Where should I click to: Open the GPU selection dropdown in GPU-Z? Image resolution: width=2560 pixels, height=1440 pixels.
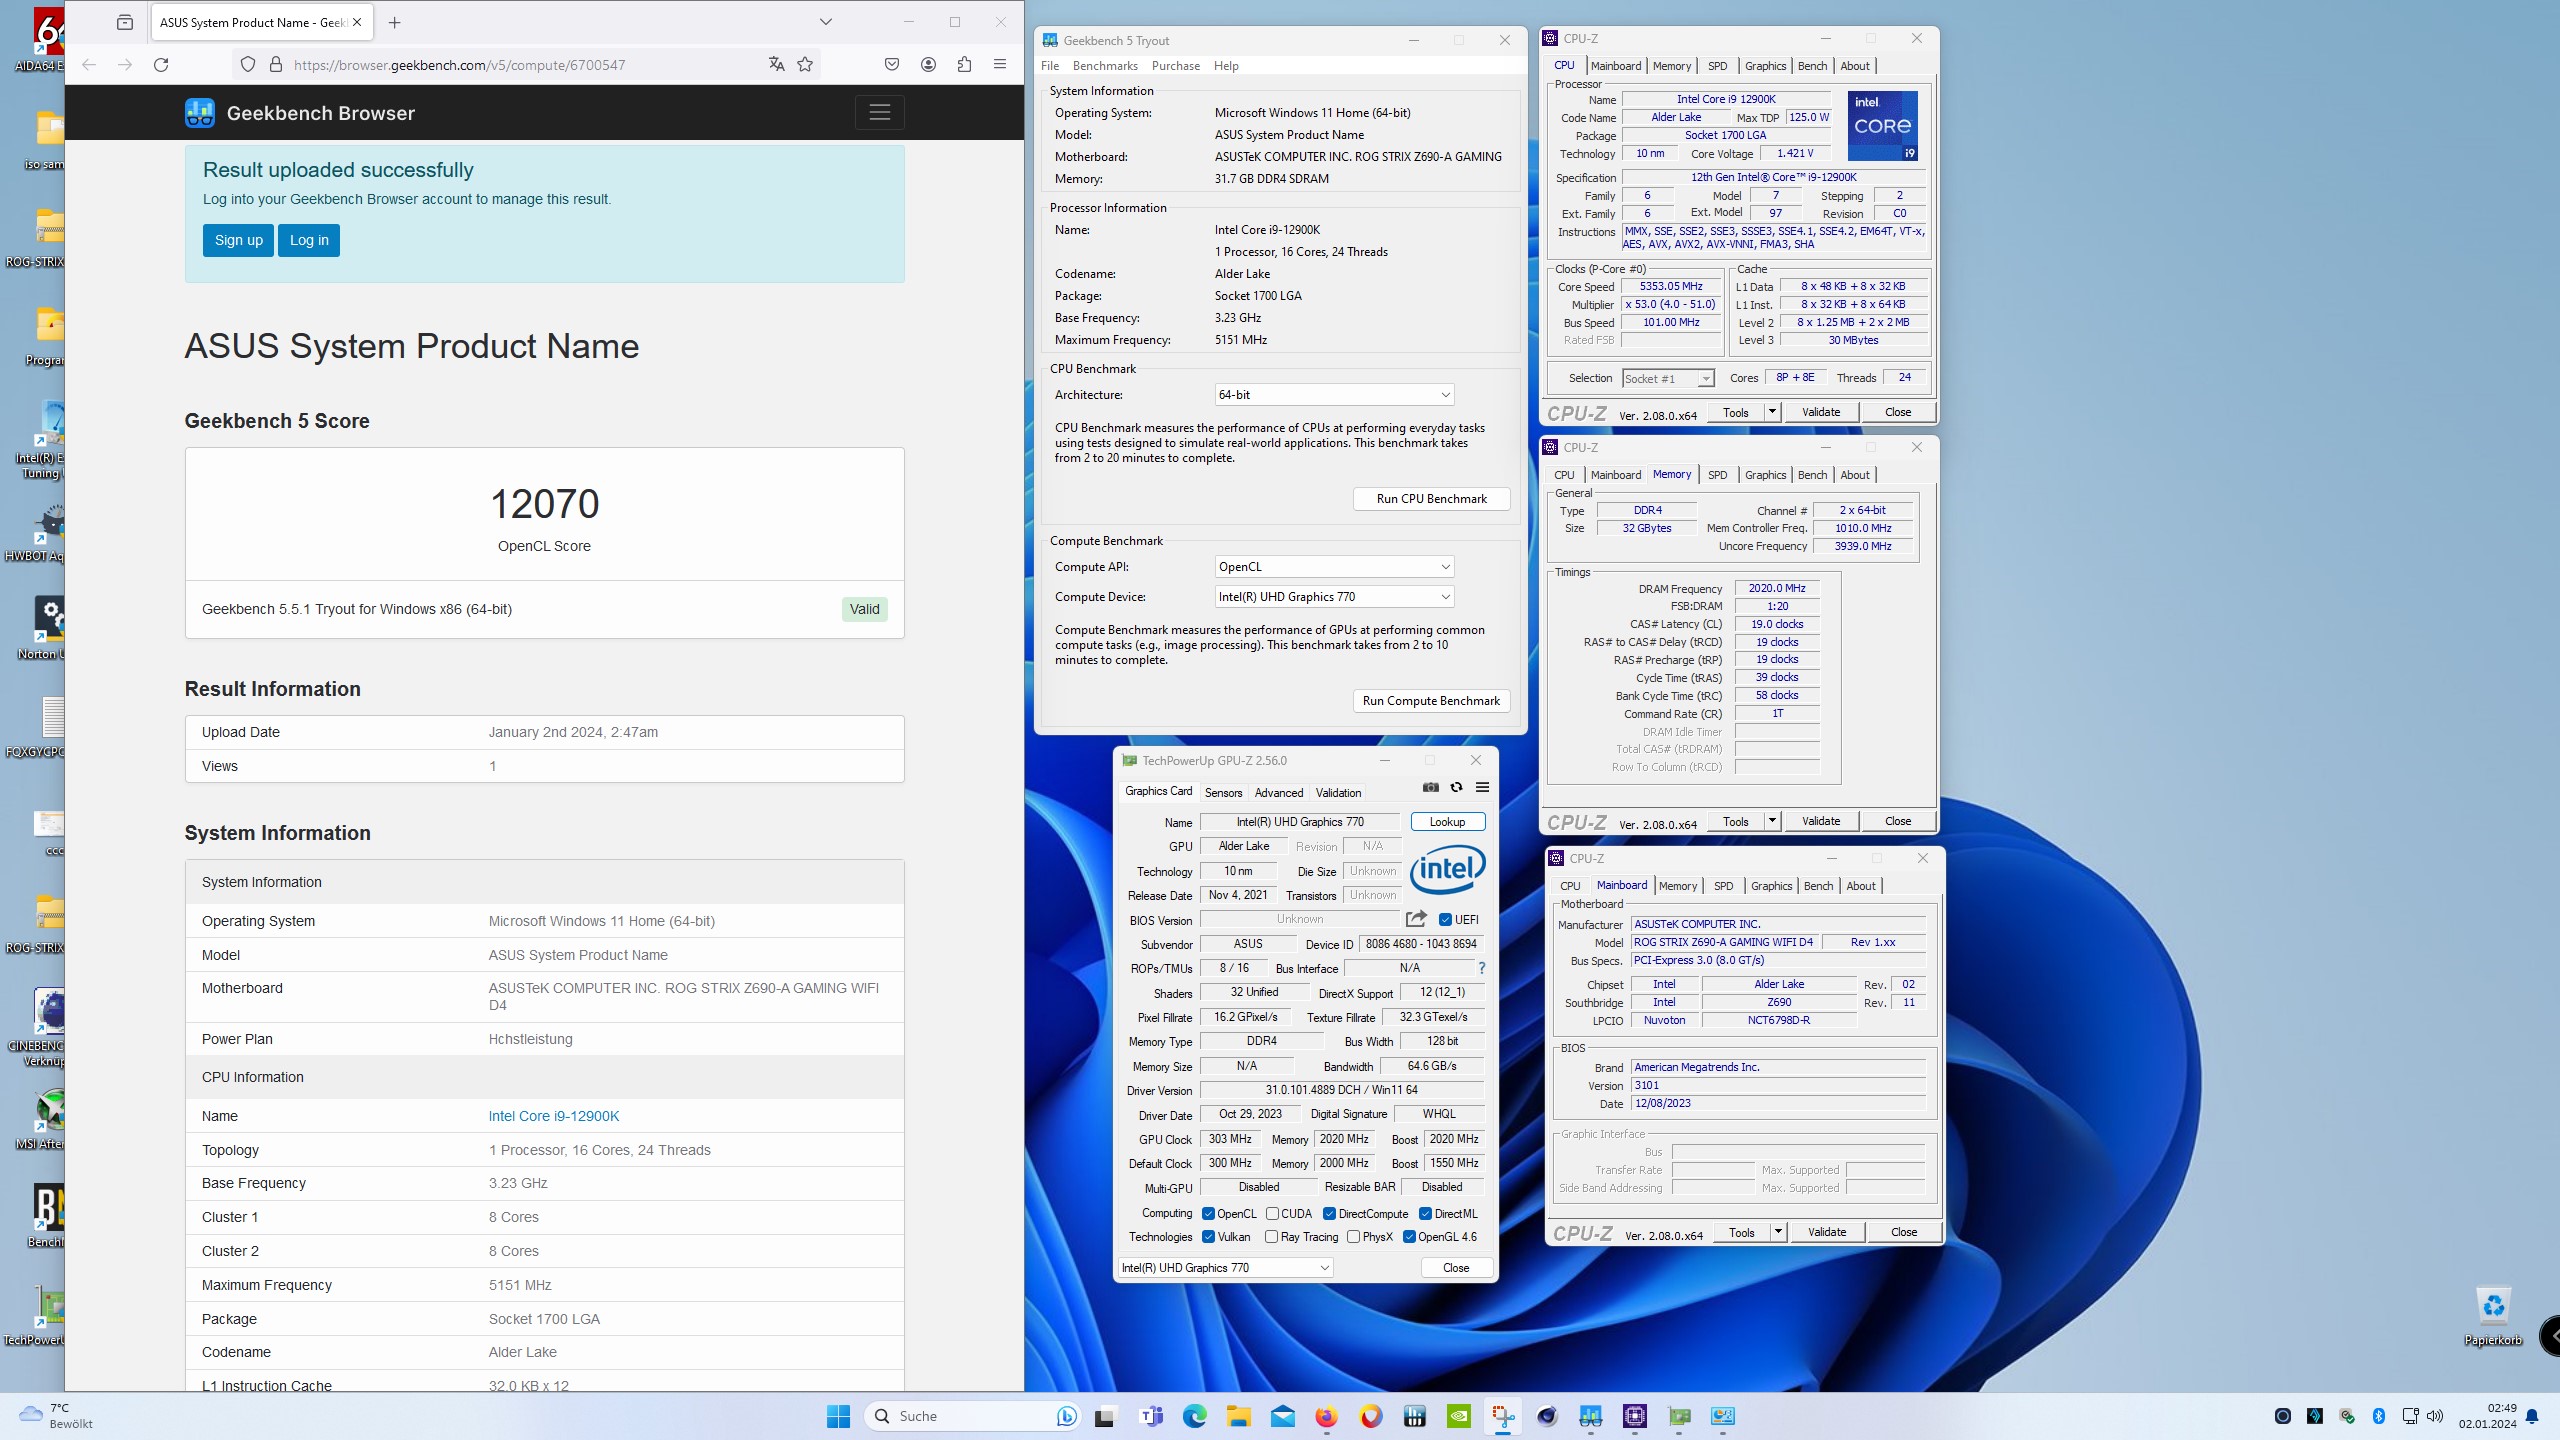click(x=1226, y=1267)
